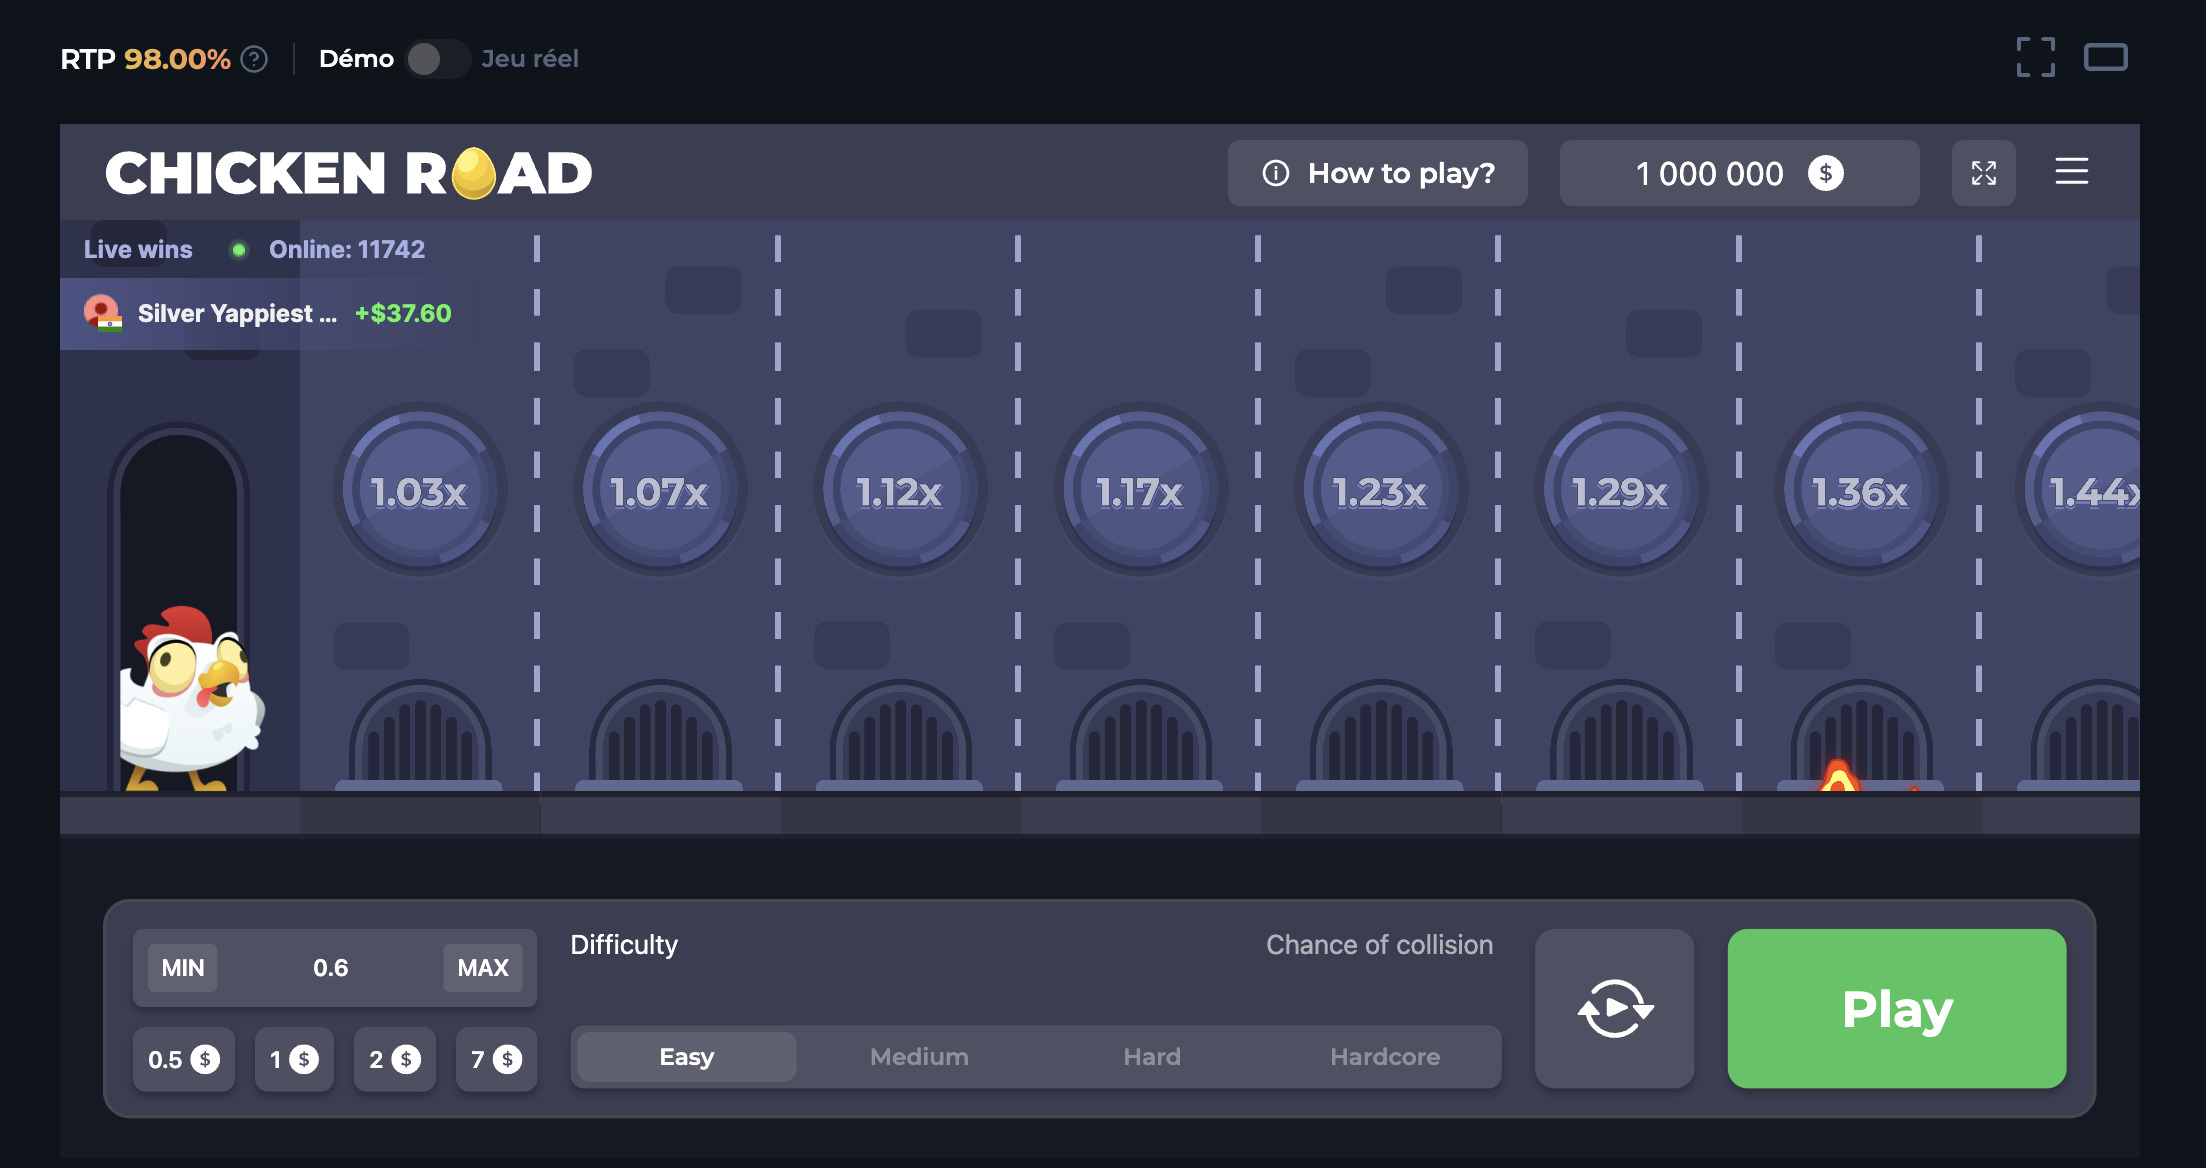Screen dimensions: 2206x1168
Task: Click the RTP help question mark icon
Action: coord(255,59)
